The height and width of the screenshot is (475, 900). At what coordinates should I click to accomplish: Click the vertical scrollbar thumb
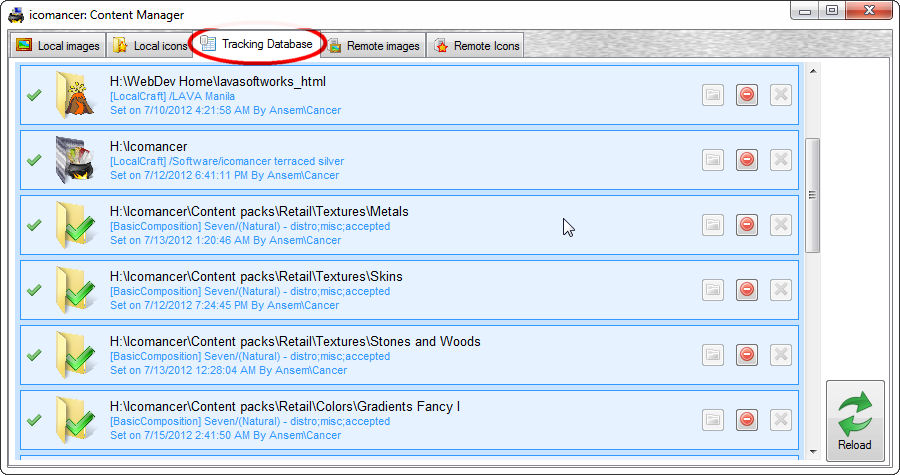pyautogui.click(x=812, y=195)
